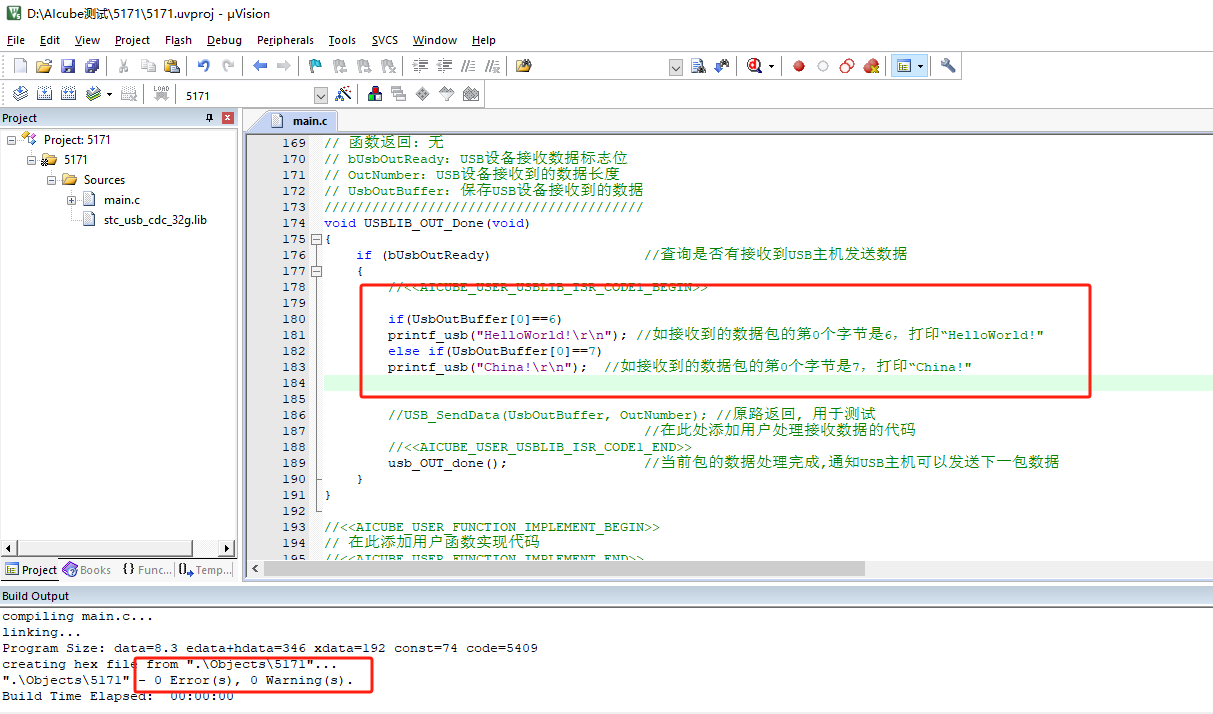
Task: Collapse the 5171 target folder node
Action: click(32, 160)
